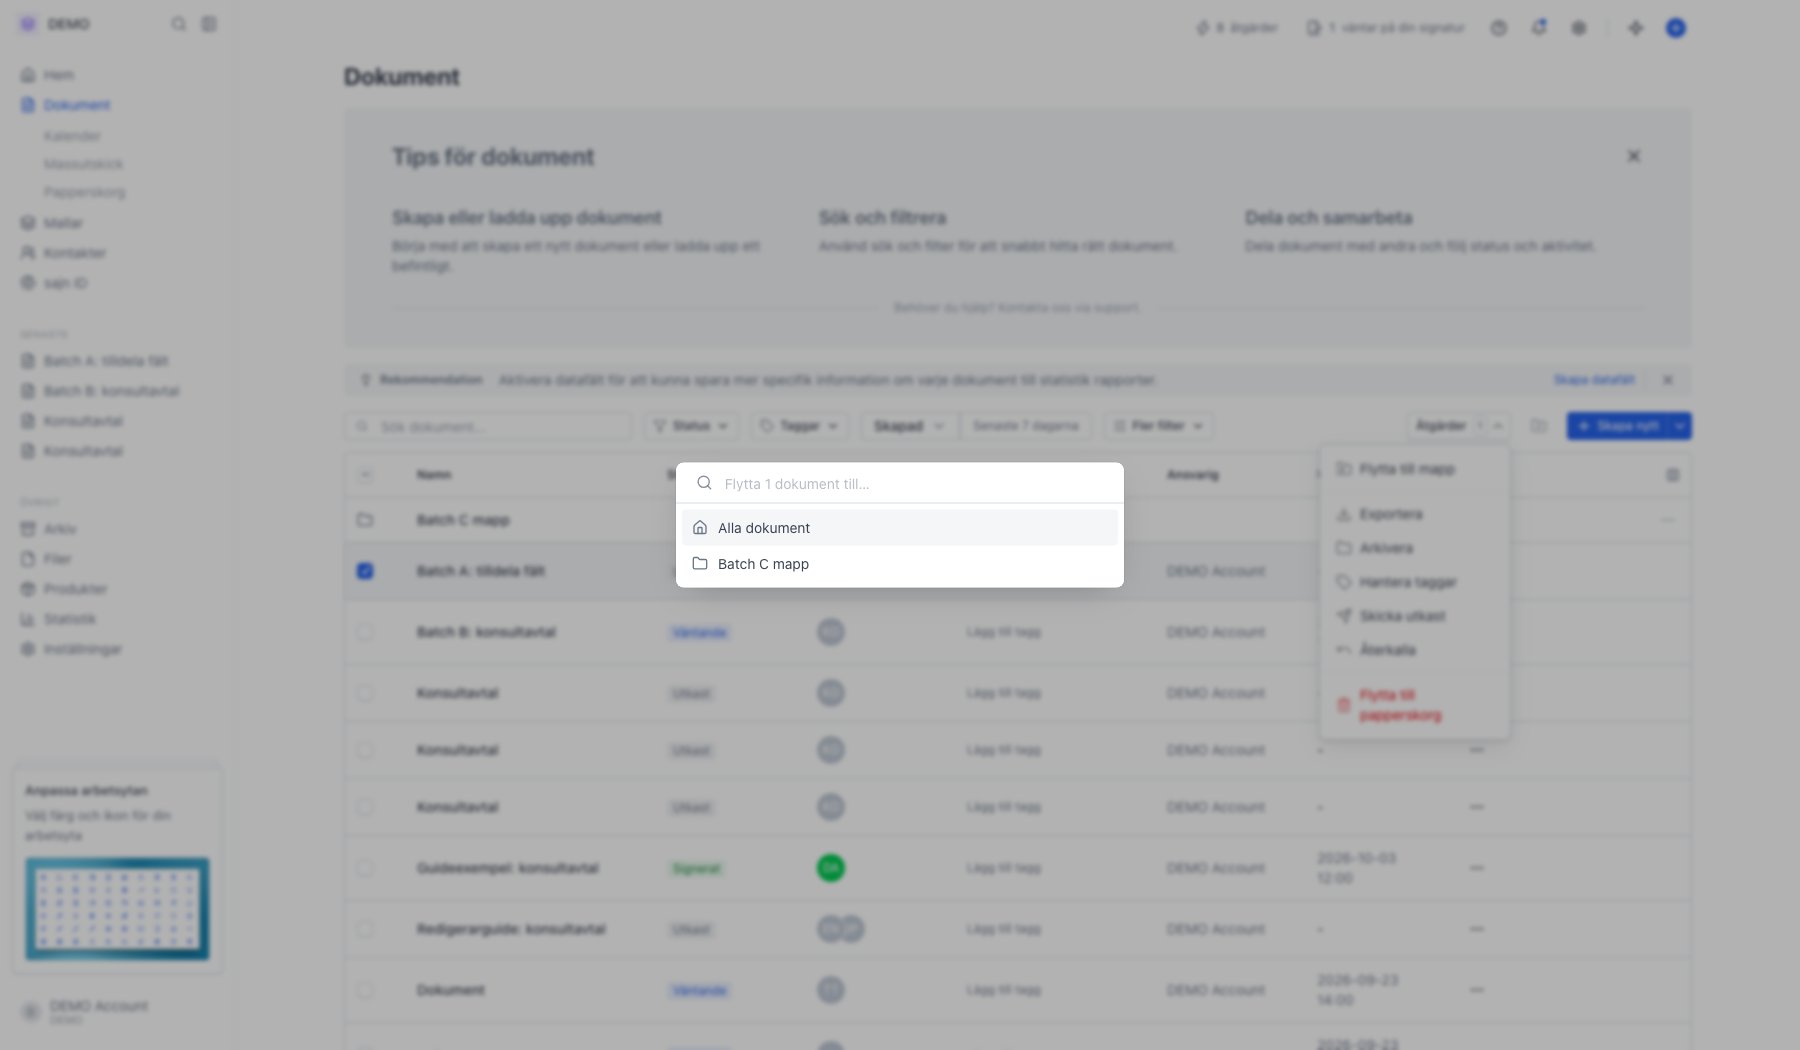Focus the "Flytta 1 dokument till..." search field
Screen dimensions: 1800x1050
click(x=900, y=483)
